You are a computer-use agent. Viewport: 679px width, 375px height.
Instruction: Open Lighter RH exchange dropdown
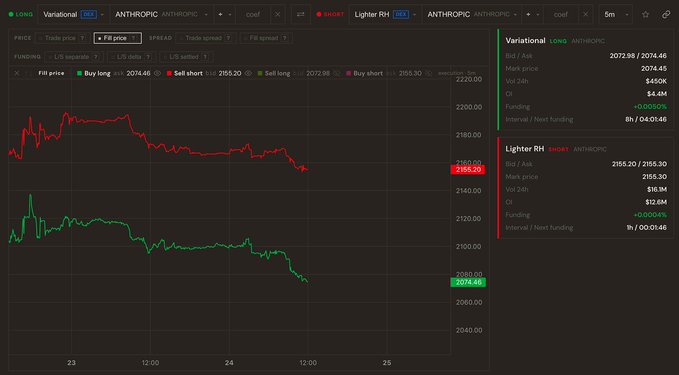(x=385, y=14)
